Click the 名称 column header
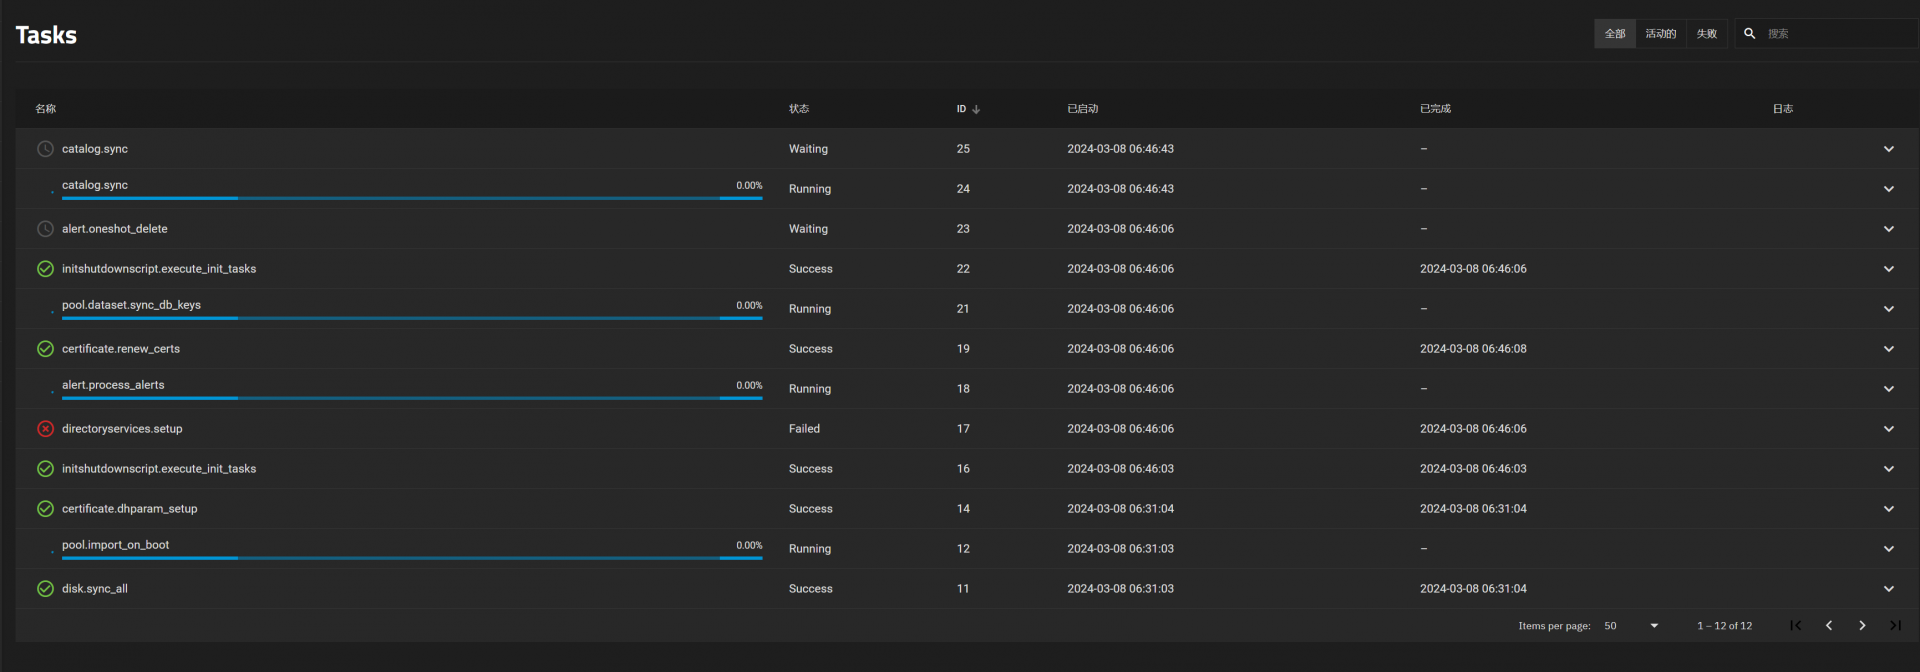 coord(46,109)
